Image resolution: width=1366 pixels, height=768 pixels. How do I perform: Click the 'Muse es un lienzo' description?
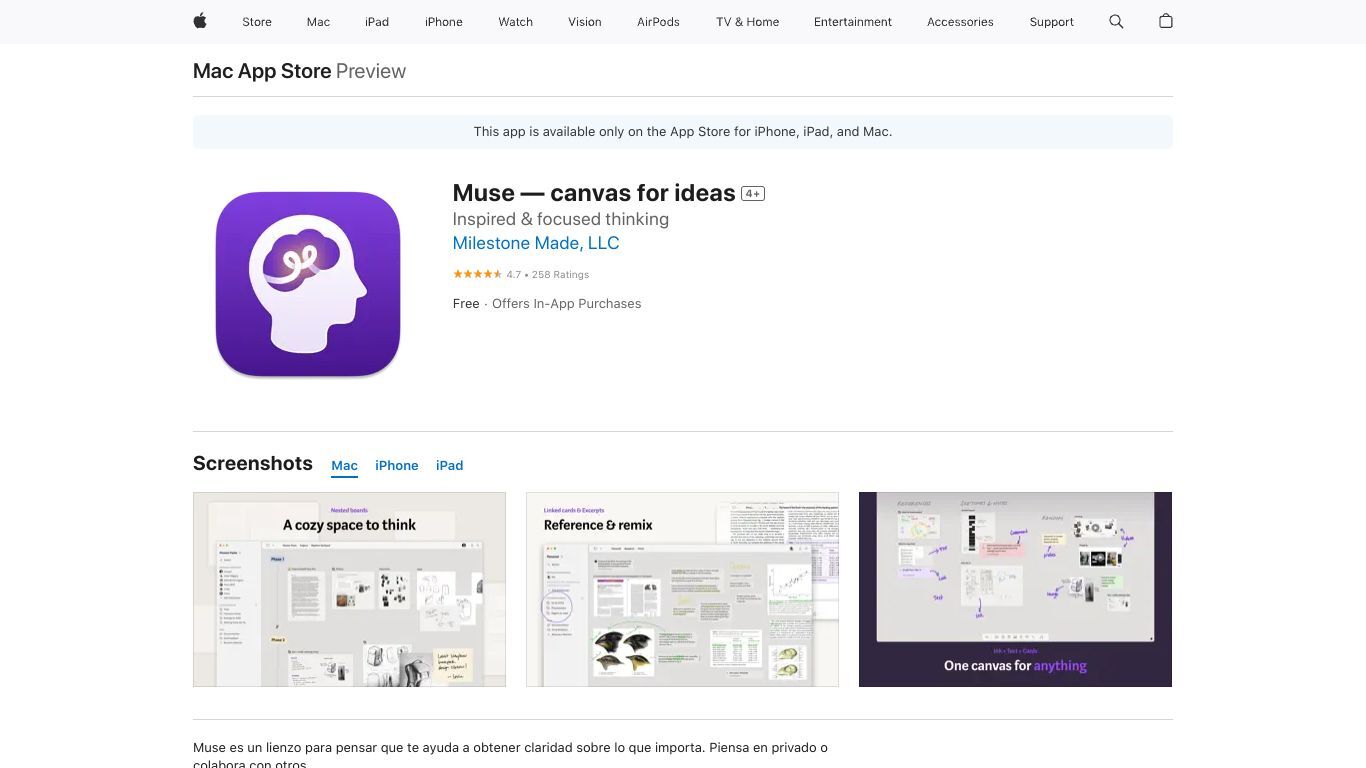tap(510, 755)
